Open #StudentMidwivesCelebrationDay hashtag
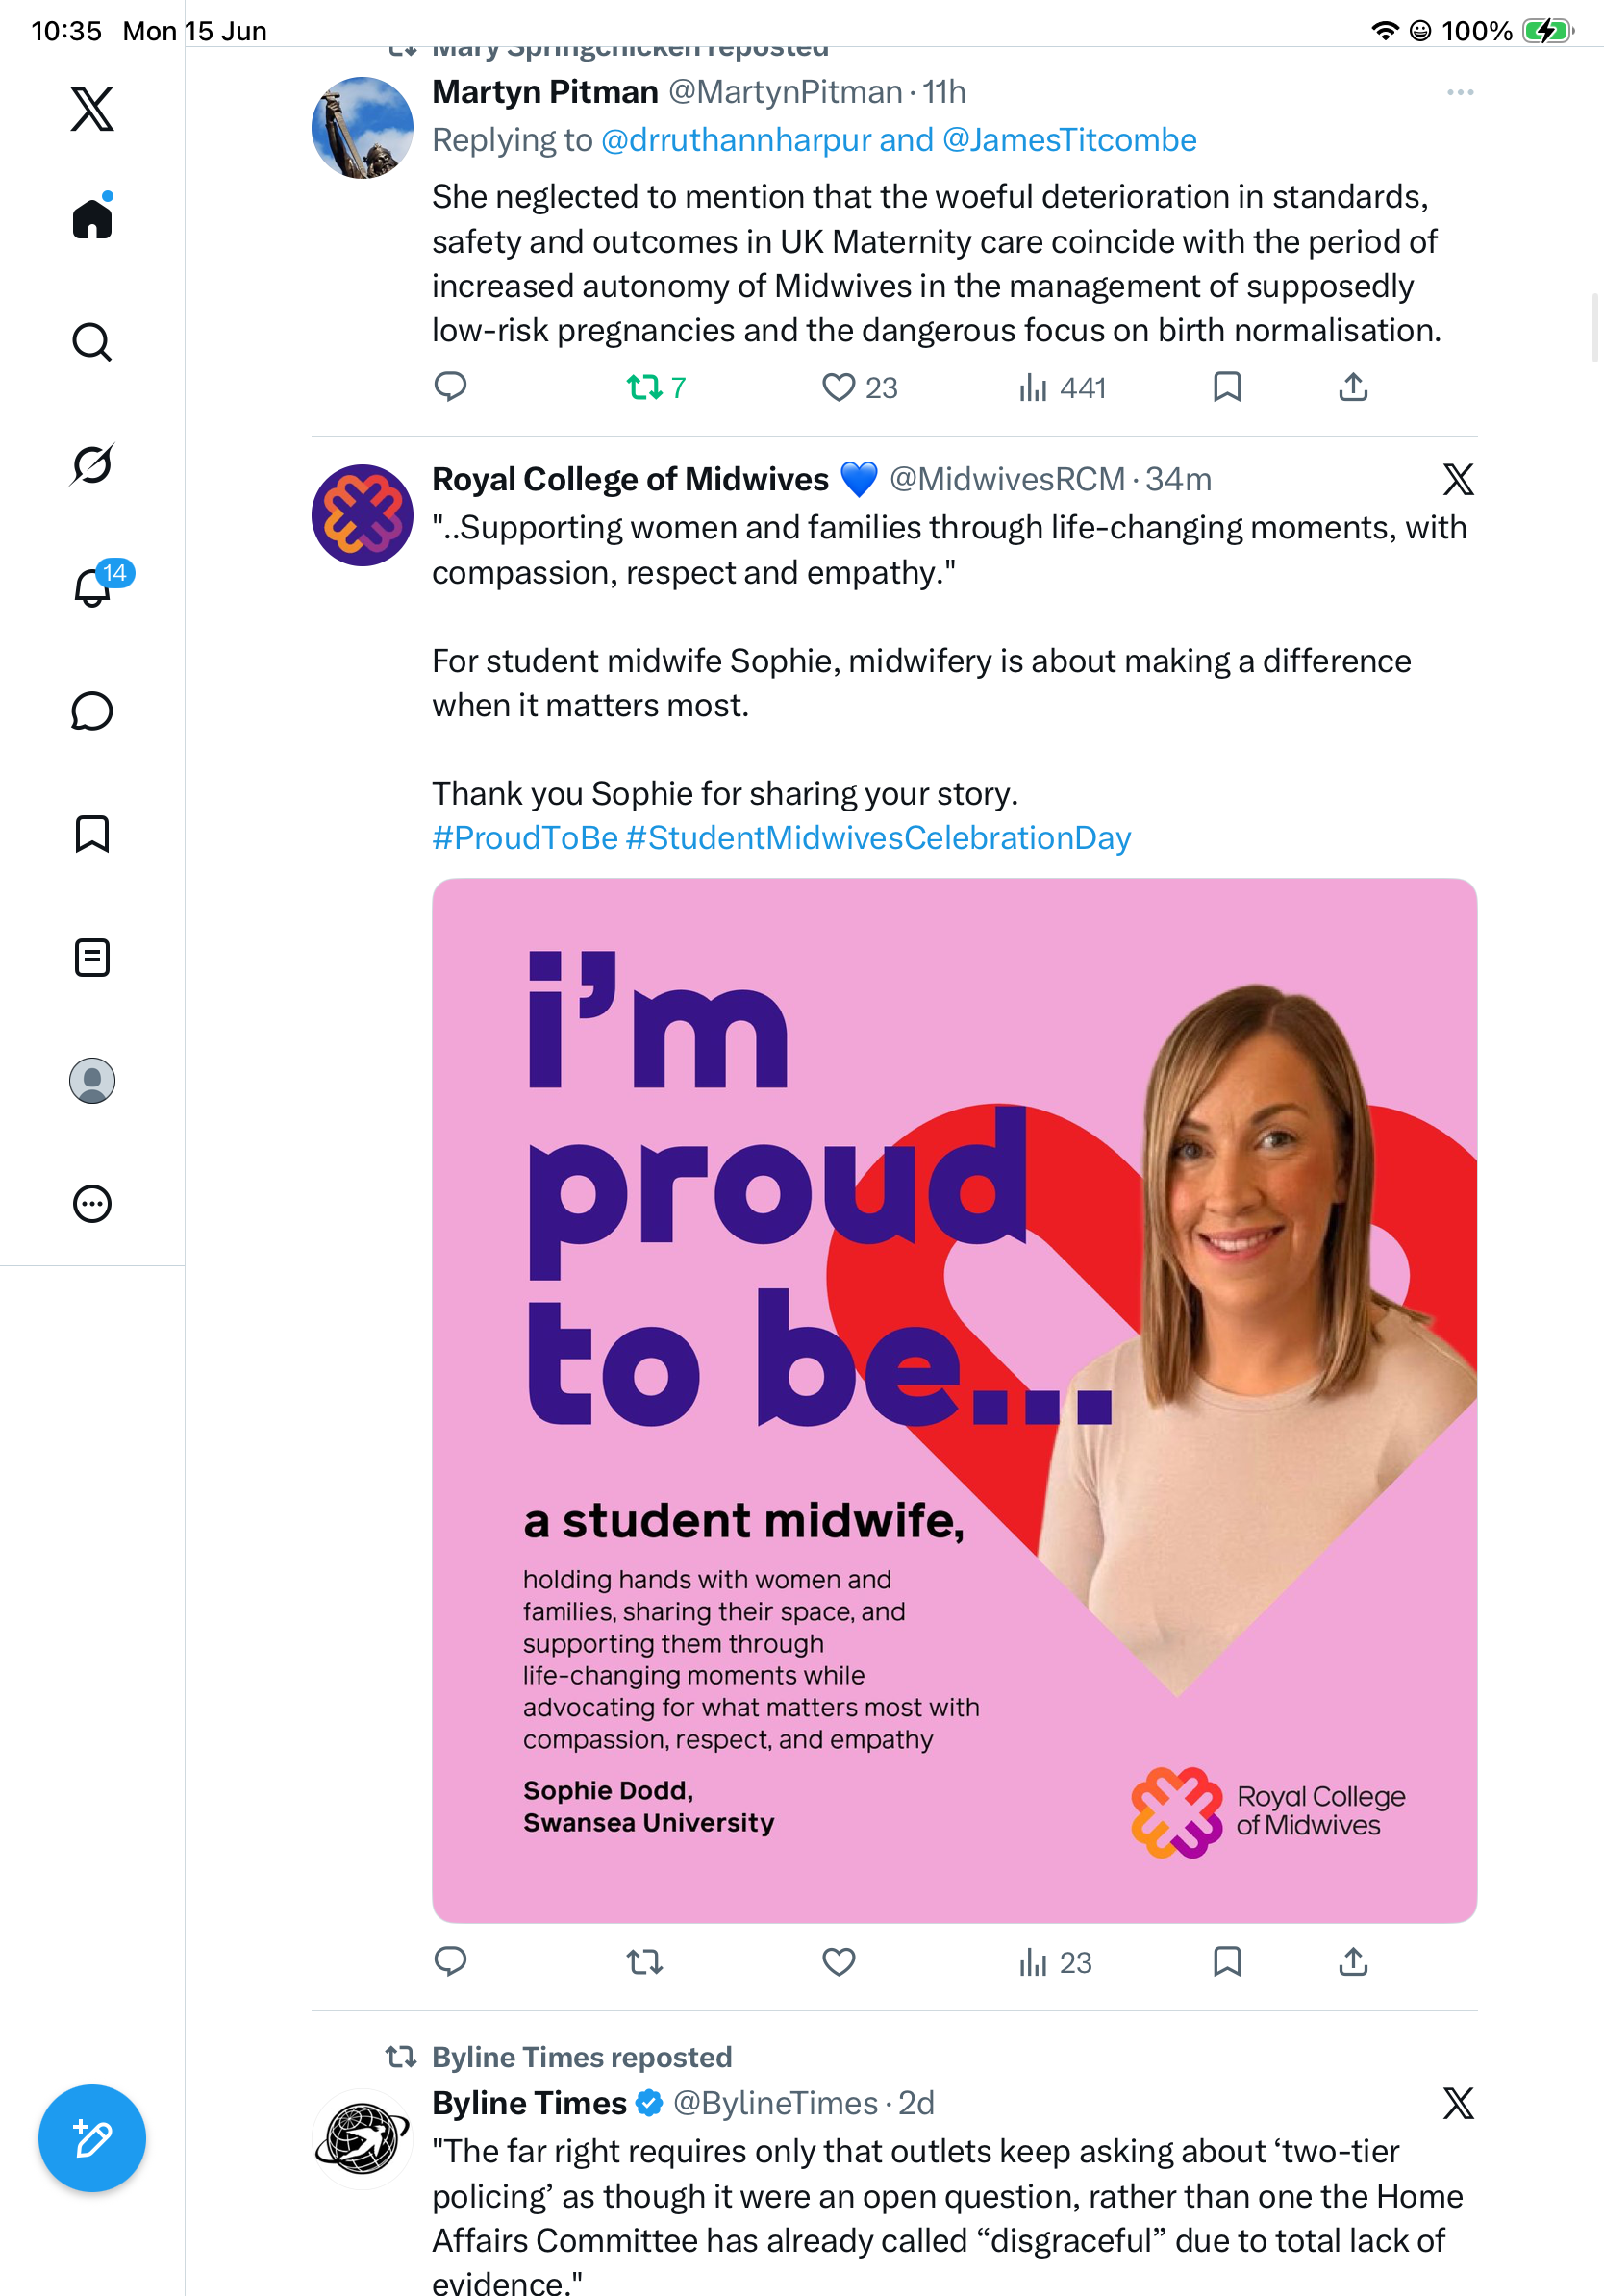The height and width of the screenshot is (2296, 1604). point(878,837)
